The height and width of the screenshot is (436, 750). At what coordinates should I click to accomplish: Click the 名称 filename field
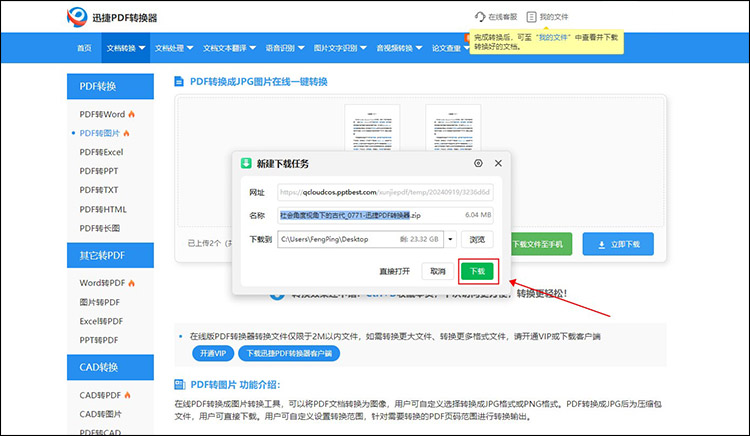click(x=385, y=215)
